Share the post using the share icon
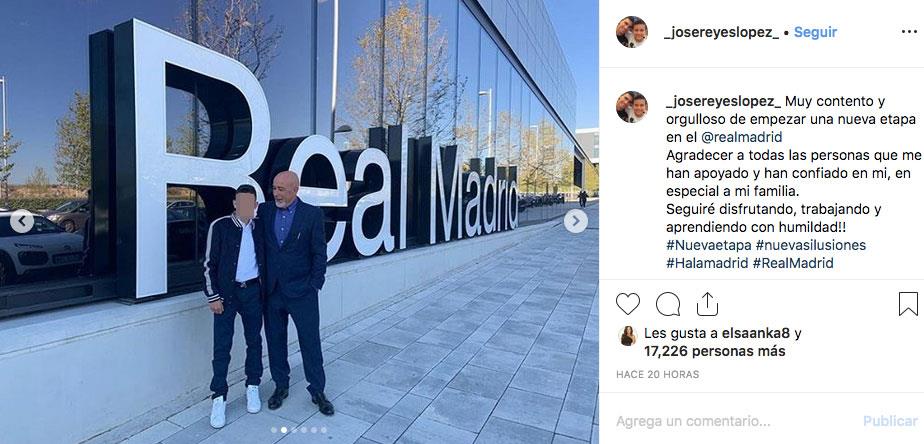Image resolution: width=924 pixels, height=444 pixels. pyautogui.click(x=707, y=304)
